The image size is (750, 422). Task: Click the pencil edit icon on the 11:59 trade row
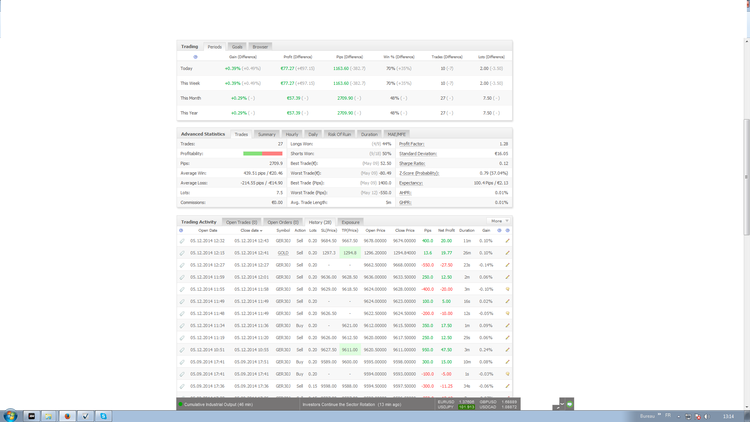click(x=507, y=277)
